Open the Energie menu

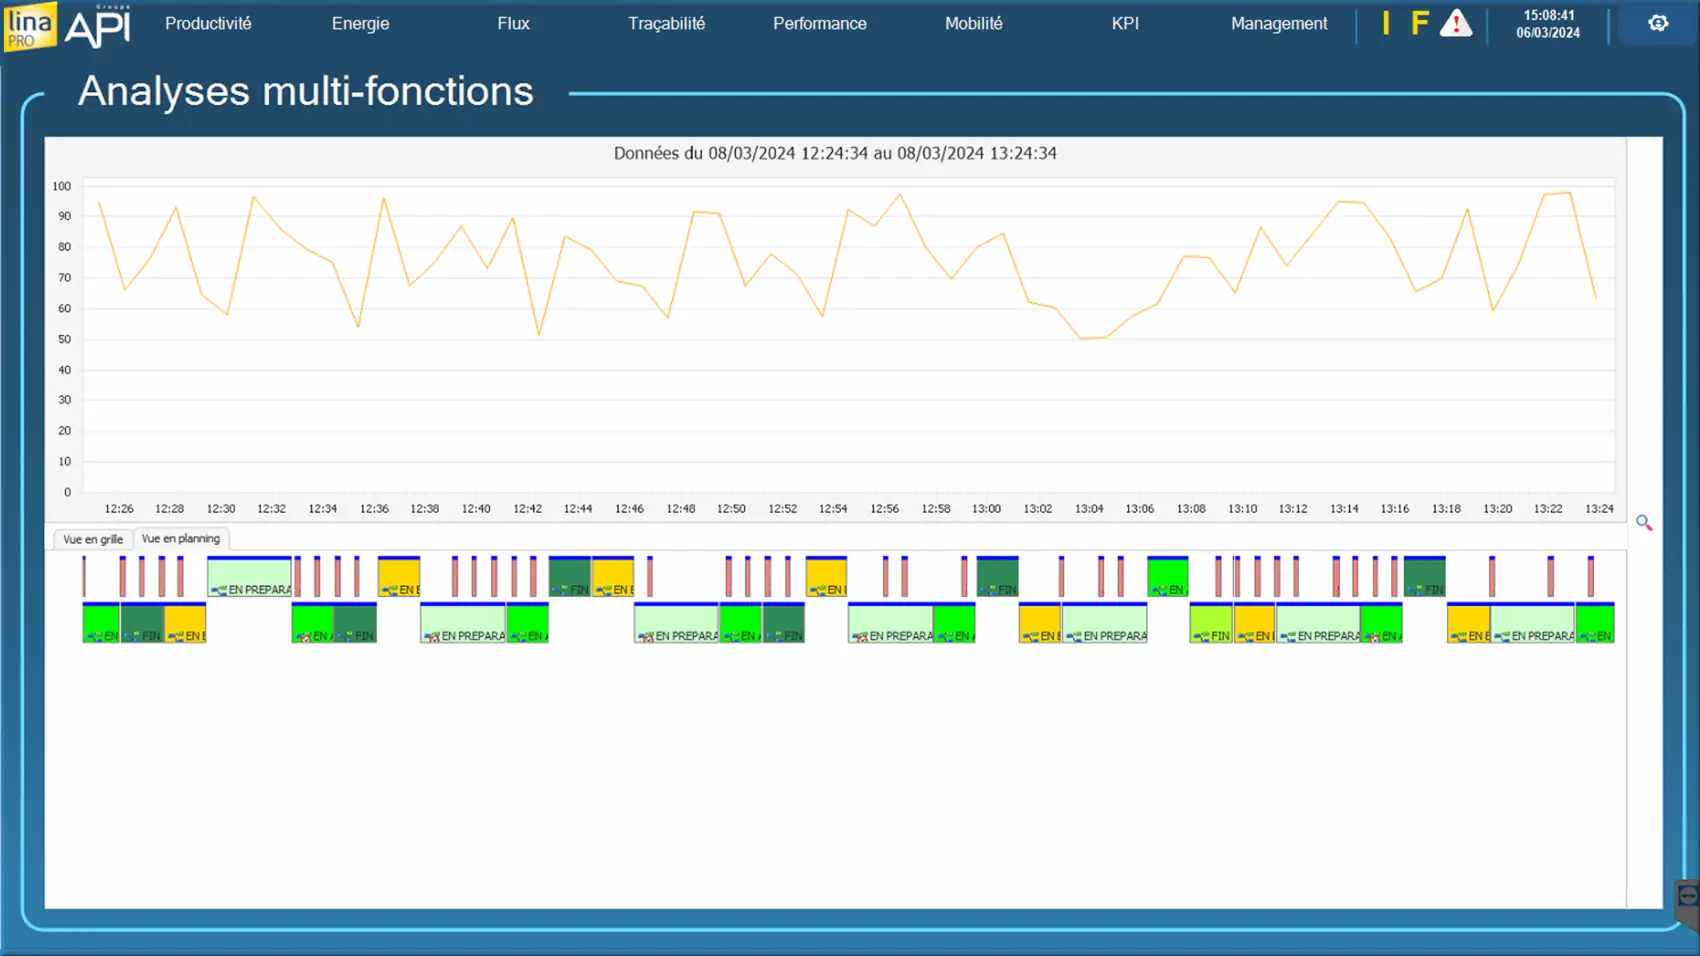point(360,23)
